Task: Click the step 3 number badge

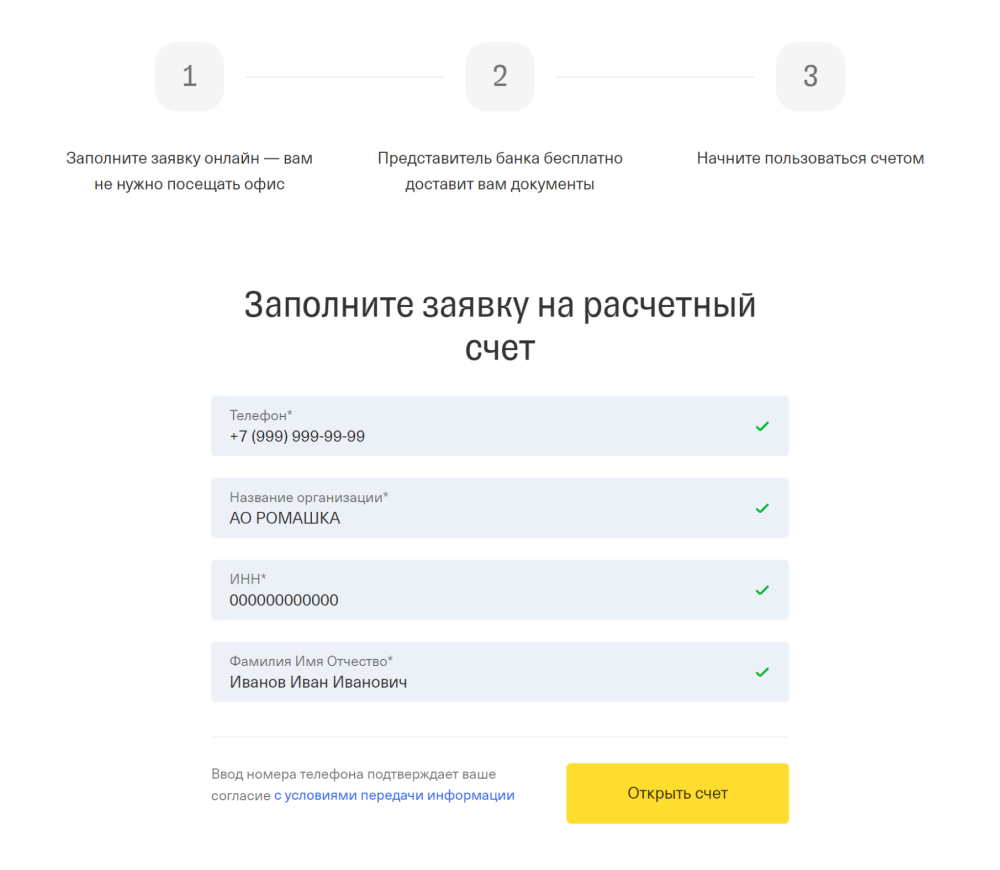Action: 810,76
